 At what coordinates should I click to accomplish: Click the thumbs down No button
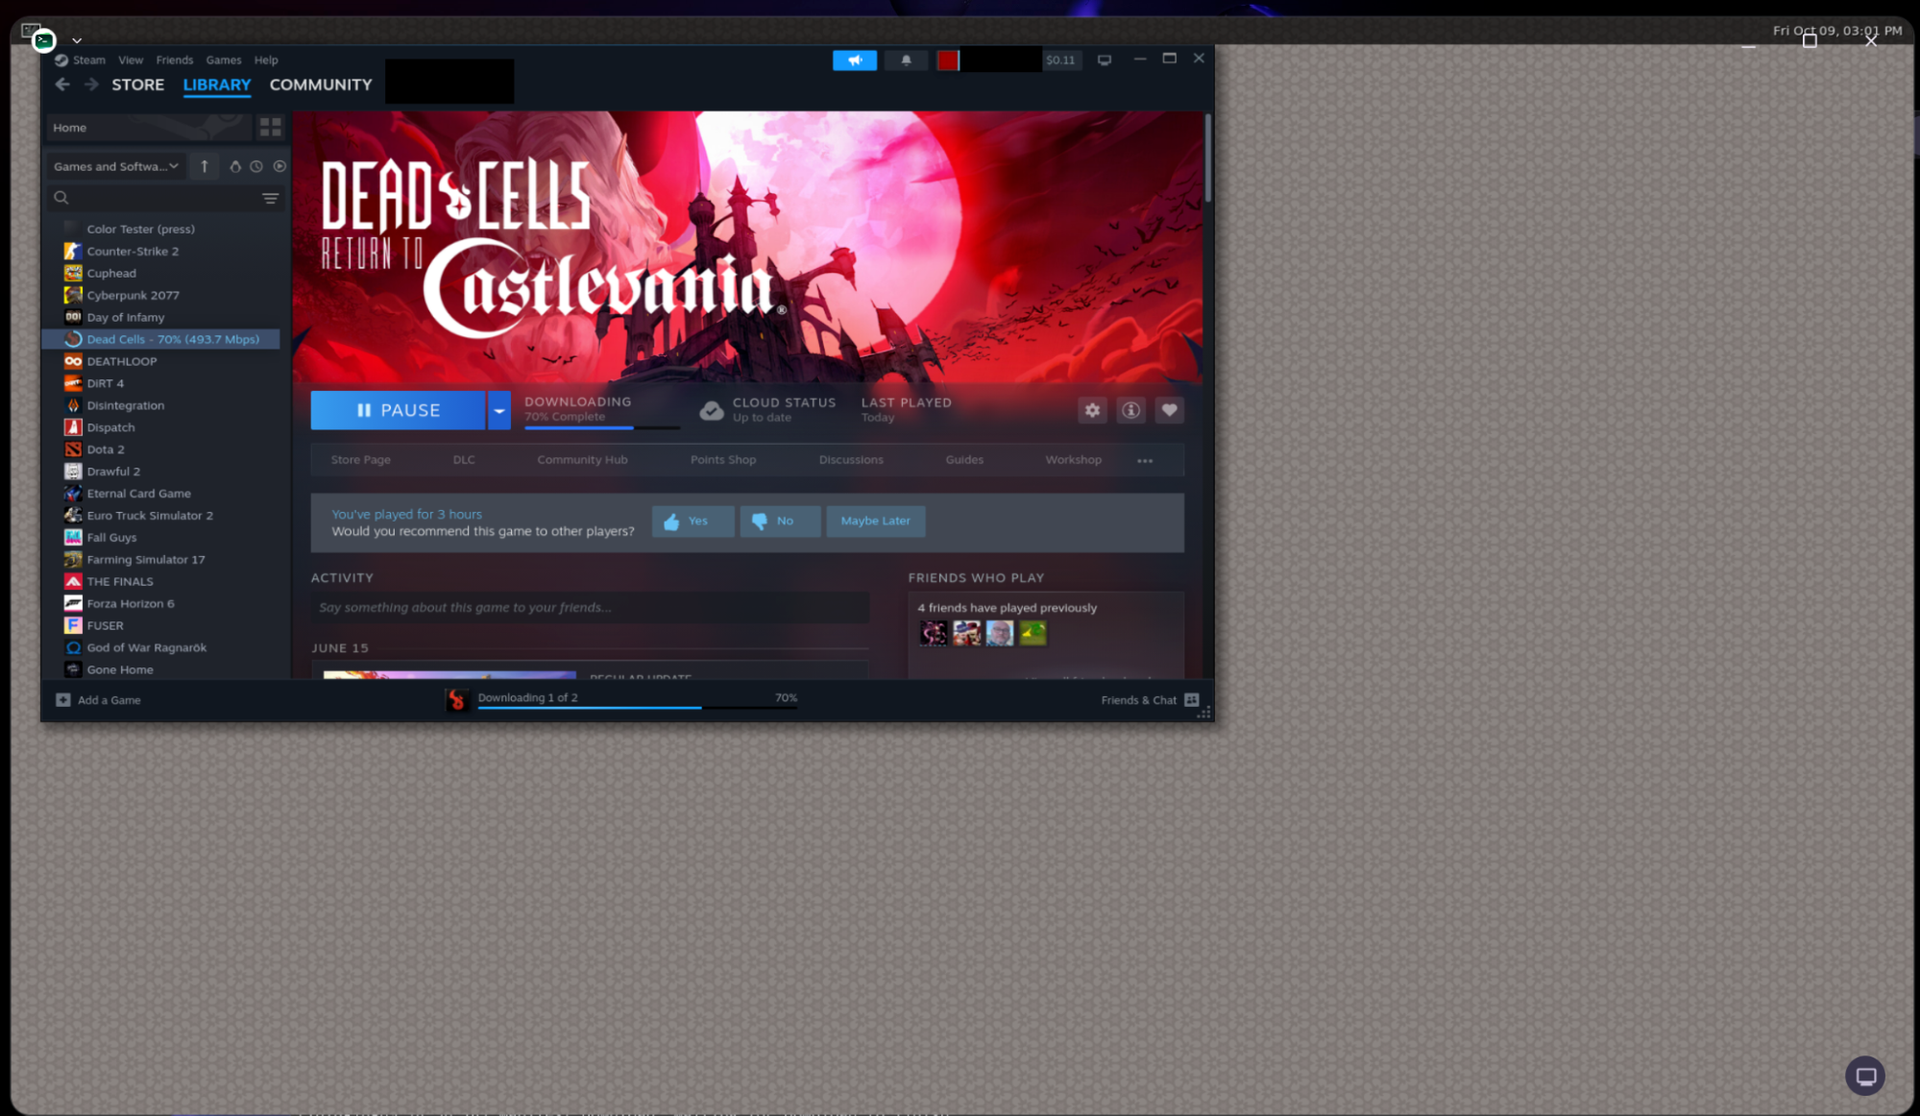780,521
